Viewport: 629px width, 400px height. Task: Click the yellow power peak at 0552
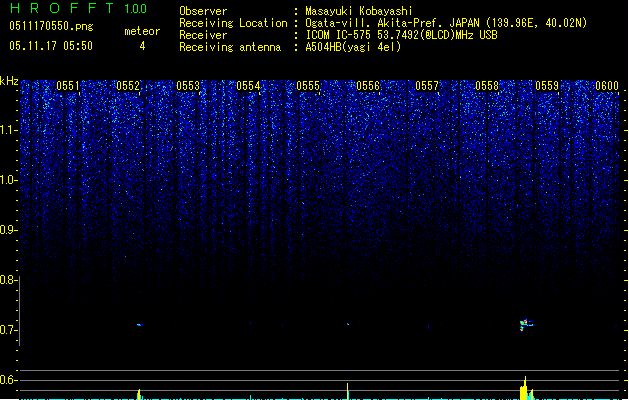[x=139, y=394]
